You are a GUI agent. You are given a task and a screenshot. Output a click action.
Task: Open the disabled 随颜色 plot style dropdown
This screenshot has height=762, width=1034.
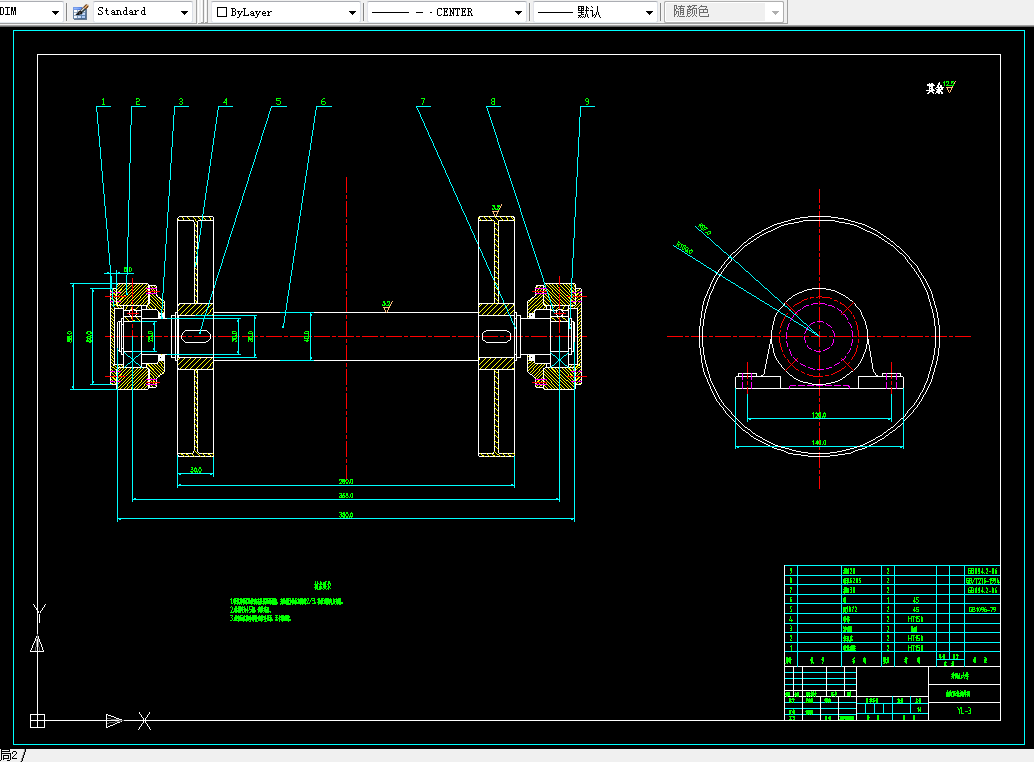point(775,12)
